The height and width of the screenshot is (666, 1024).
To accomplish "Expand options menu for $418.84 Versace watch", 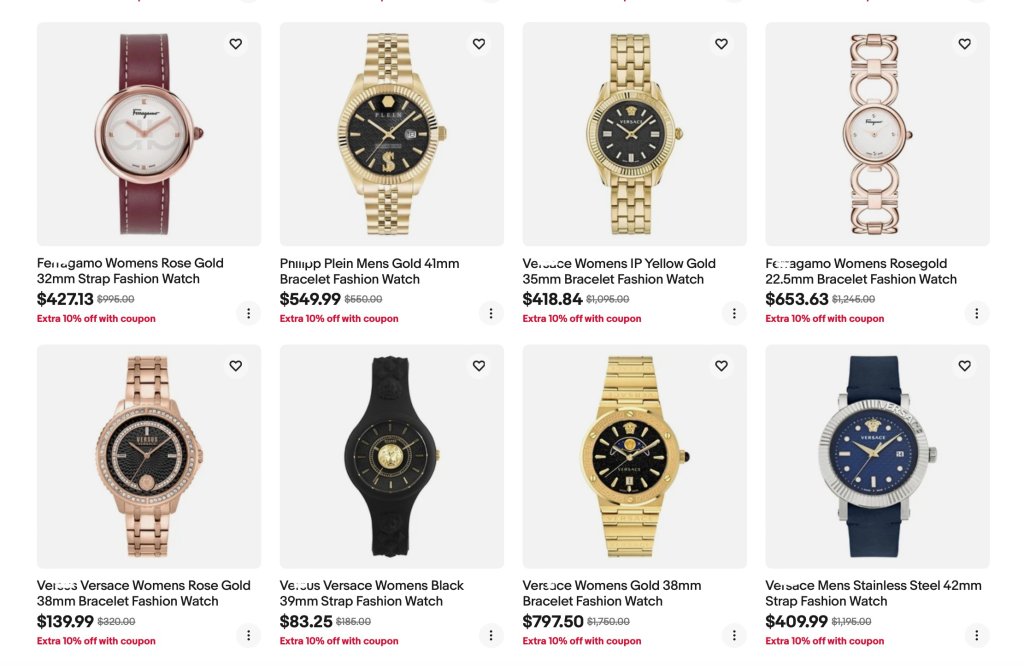I will pos(734,313).
